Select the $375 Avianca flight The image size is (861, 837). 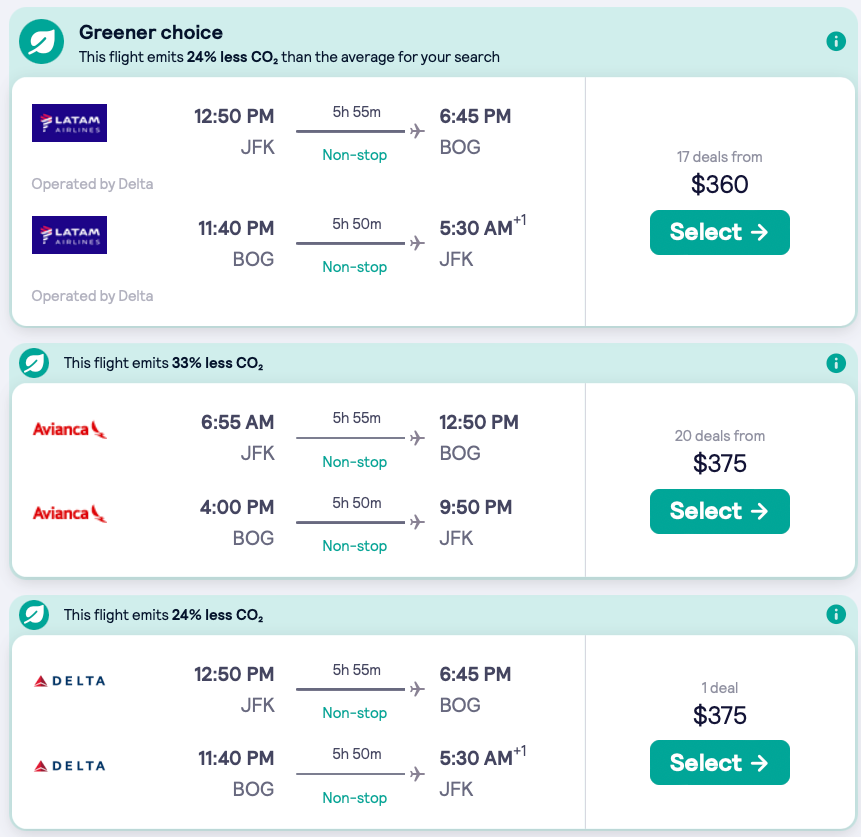click(719, 511)
